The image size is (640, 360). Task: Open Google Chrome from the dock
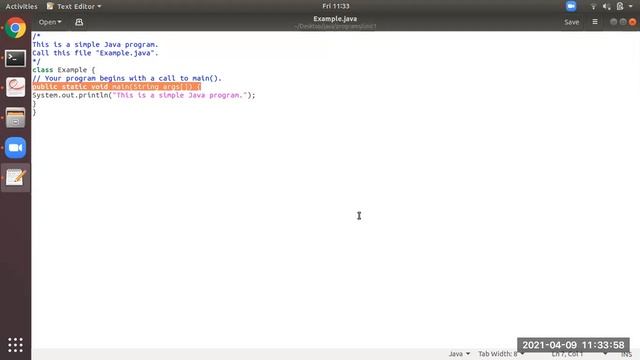[x=16, y=28]
